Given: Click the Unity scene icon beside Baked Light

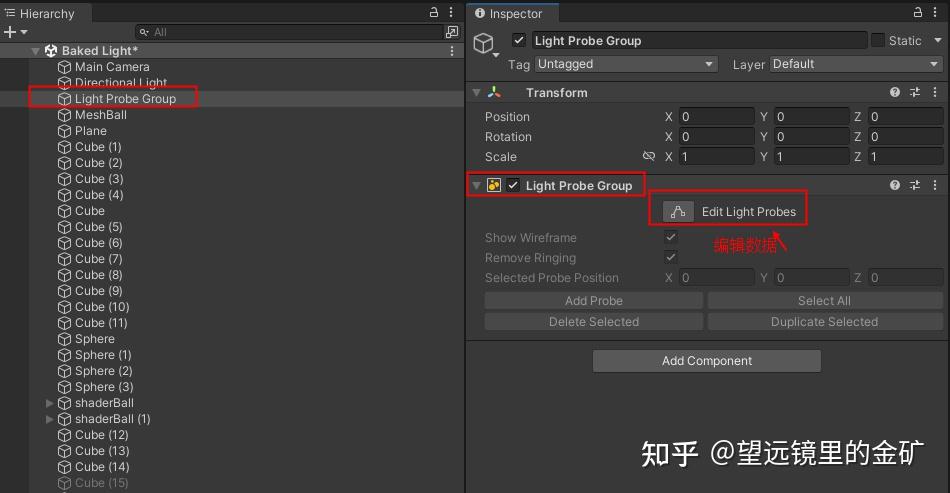Looking at the screenshot, I should click(x=51, y=51).
